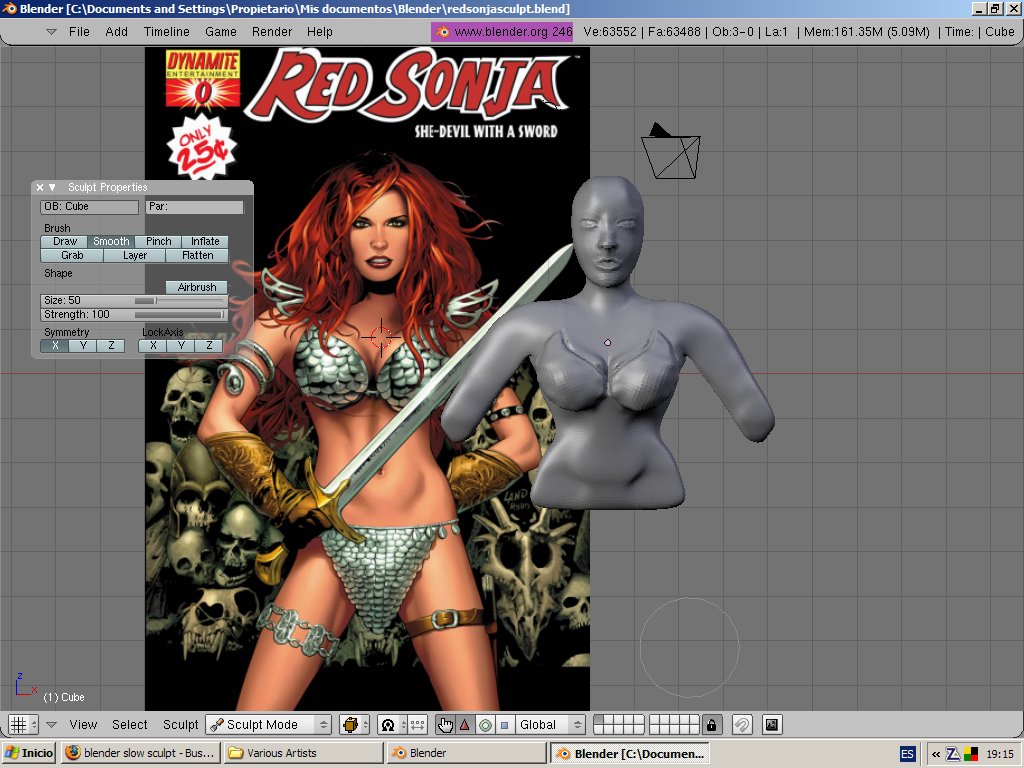The height and width of the screenshot is (768, 1024).
Task: Open the pivot point dropdown arrows
Action: point(403,724)
